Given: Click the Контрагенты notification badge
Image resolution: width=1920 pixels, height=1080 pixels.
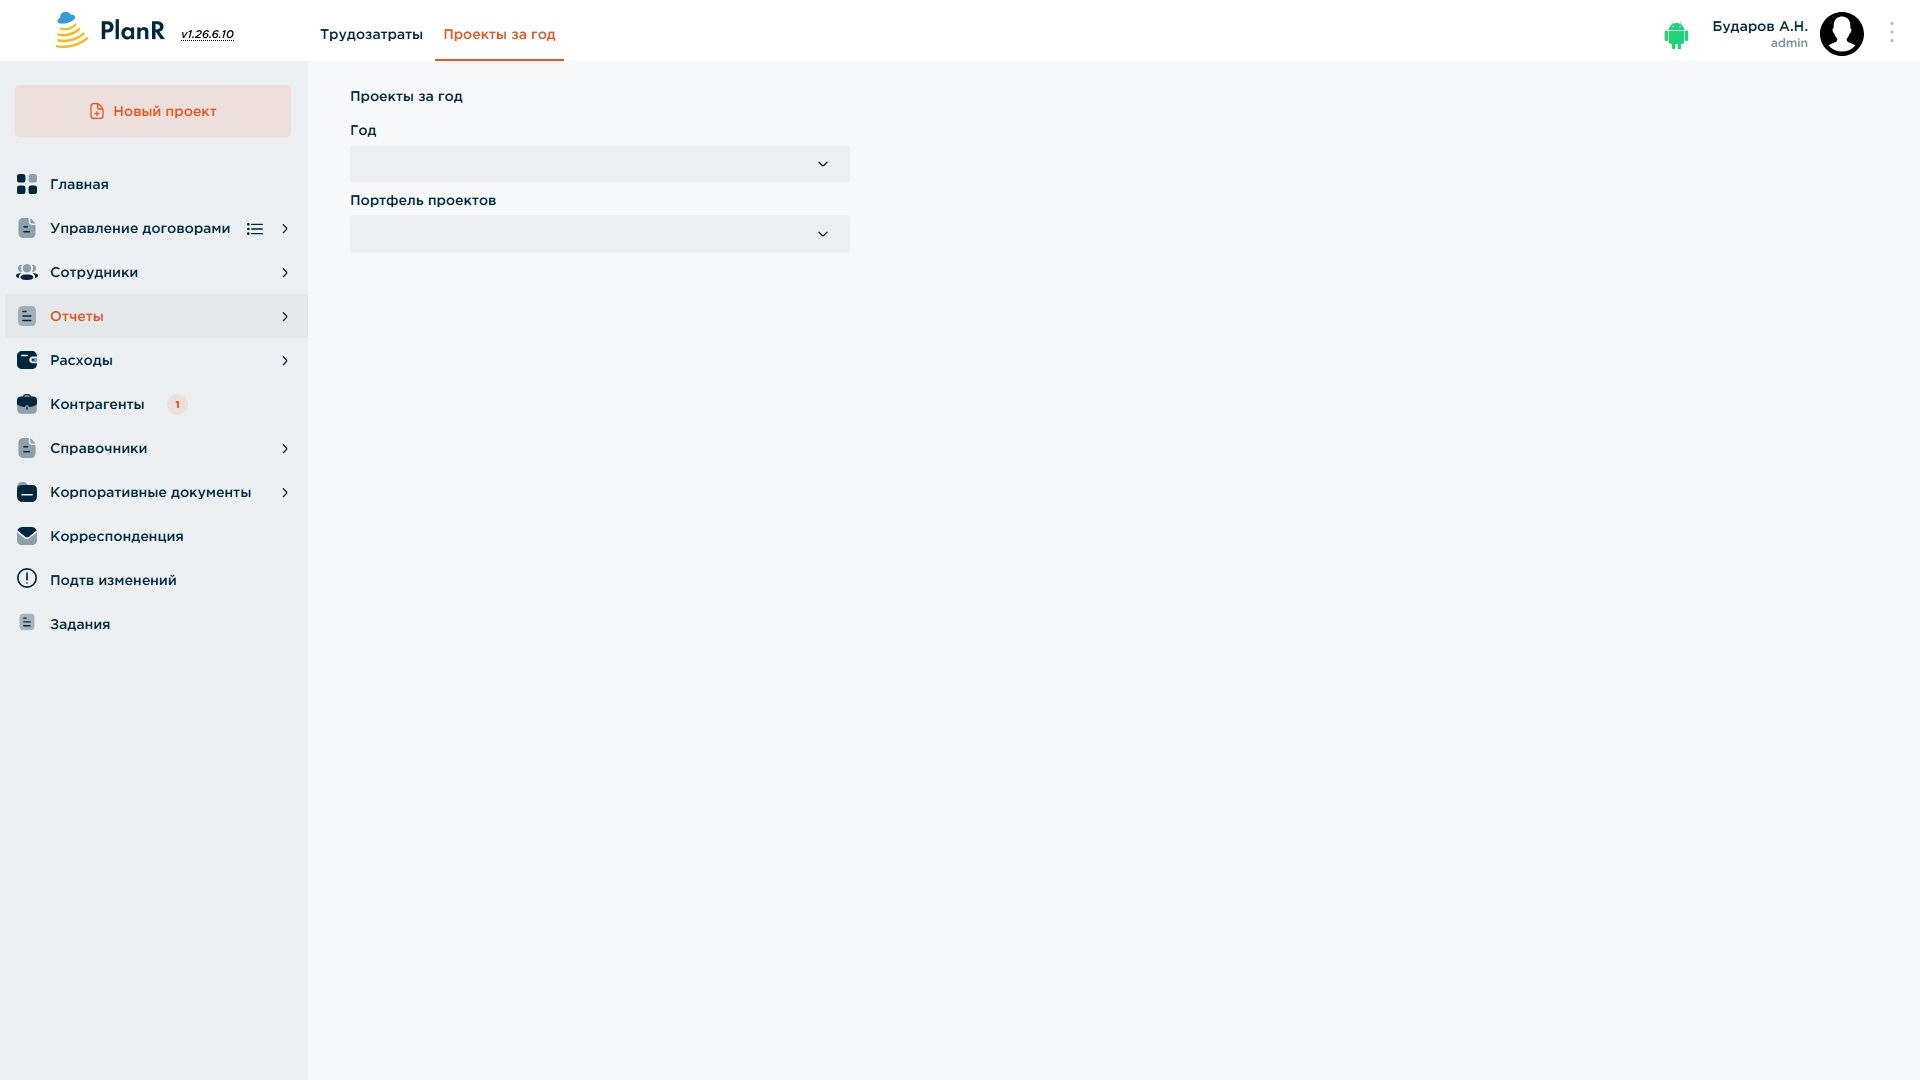Looking at the screenshot, I should tap(177, 404).
